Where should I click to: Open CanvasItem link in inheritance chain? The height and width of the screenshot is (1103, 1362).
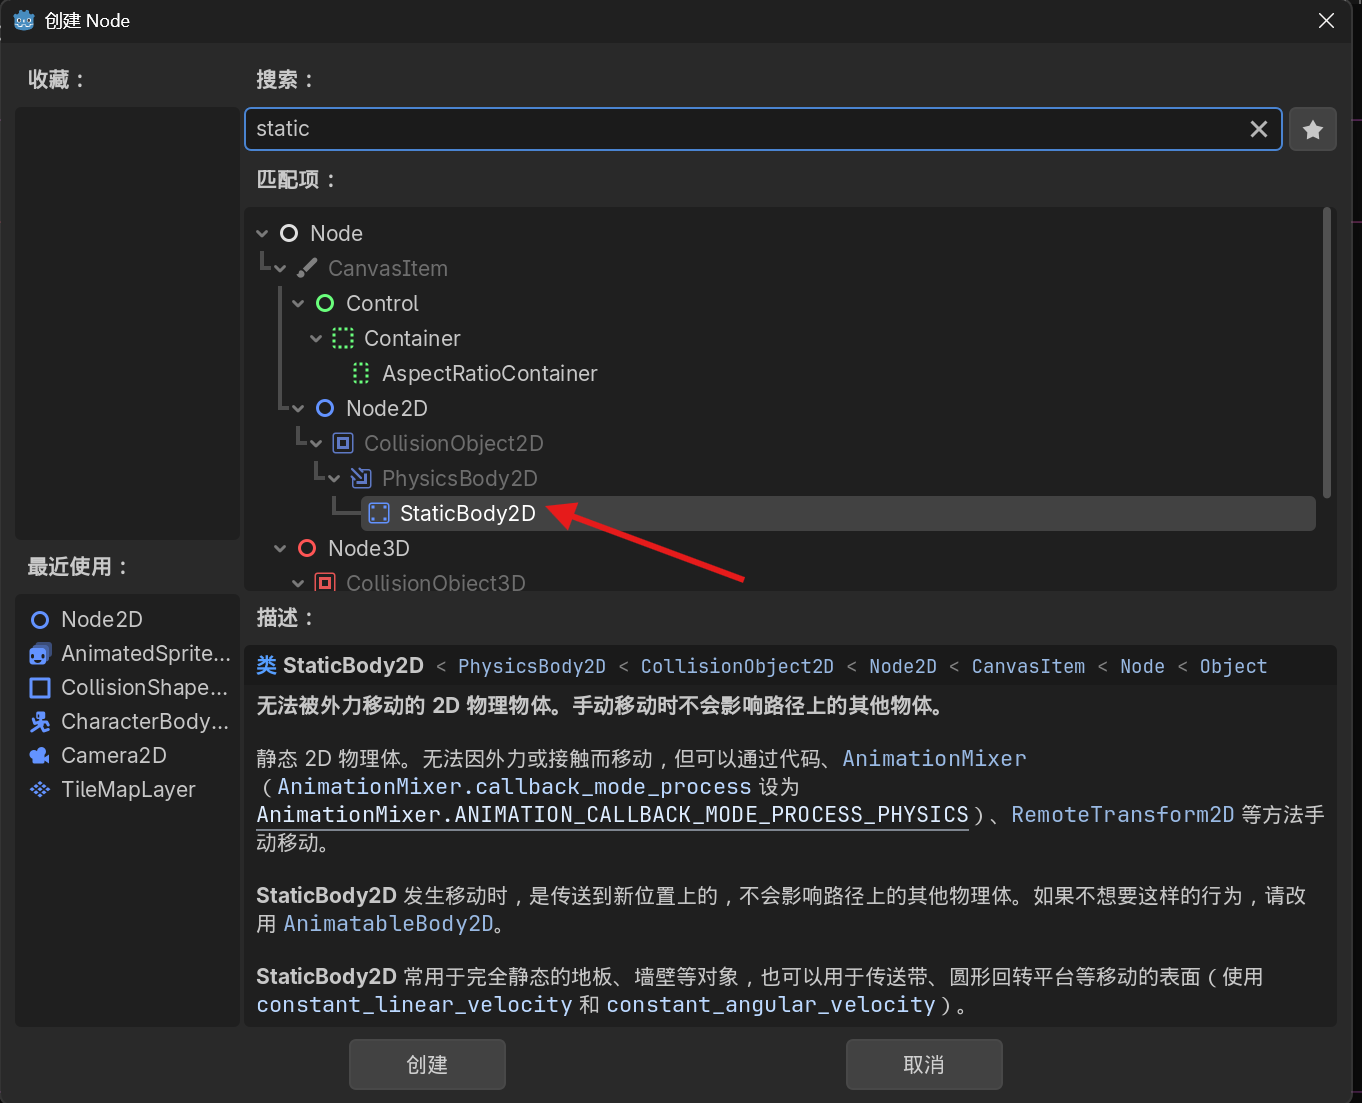[x=1028, y=666]
